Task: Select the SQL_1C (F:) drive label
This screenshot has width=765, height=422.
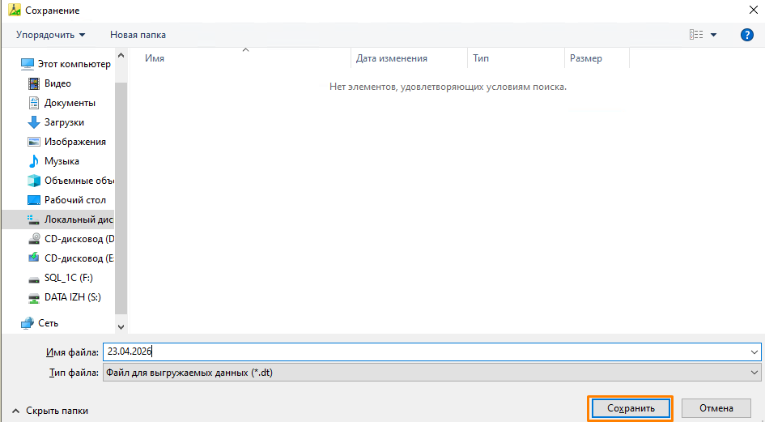Action: 68,278
